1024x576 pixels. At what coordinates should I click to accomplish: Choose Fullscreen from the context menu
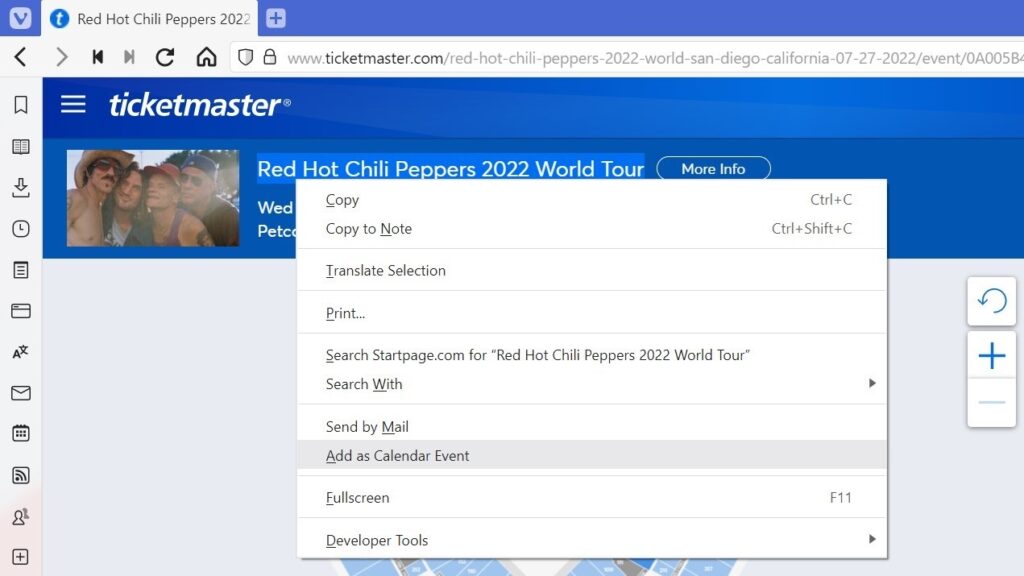[592, 498]
